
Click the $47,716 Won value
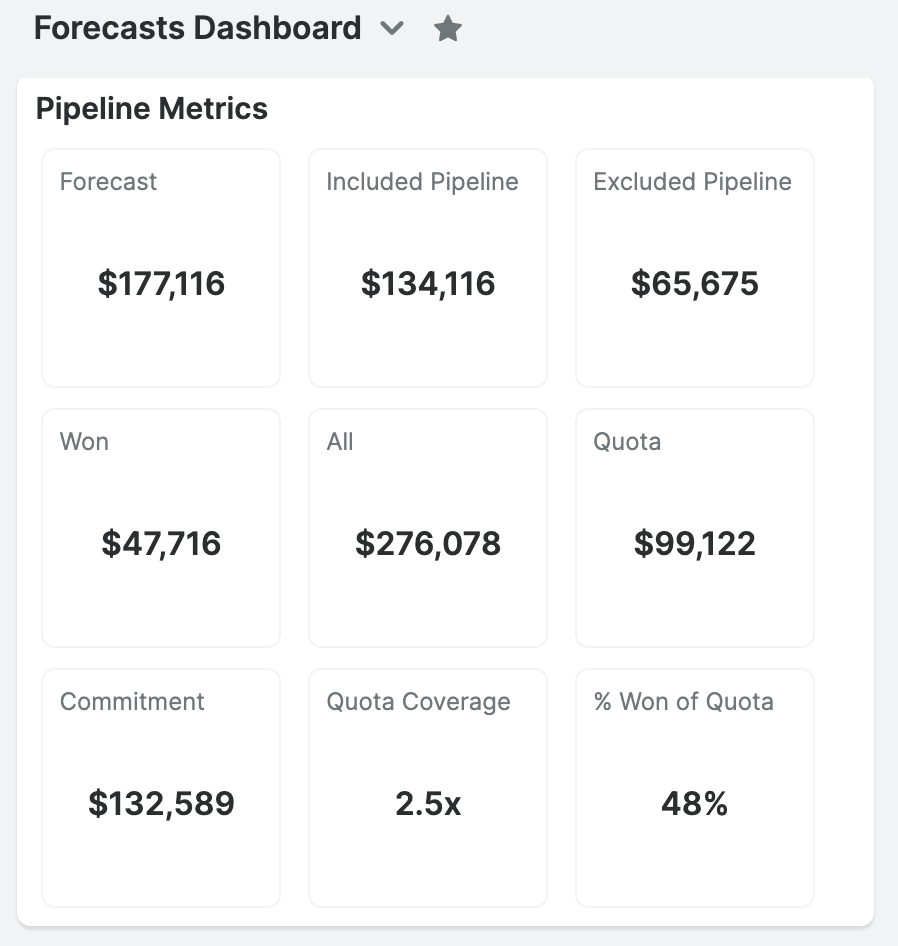coord(160,543)
